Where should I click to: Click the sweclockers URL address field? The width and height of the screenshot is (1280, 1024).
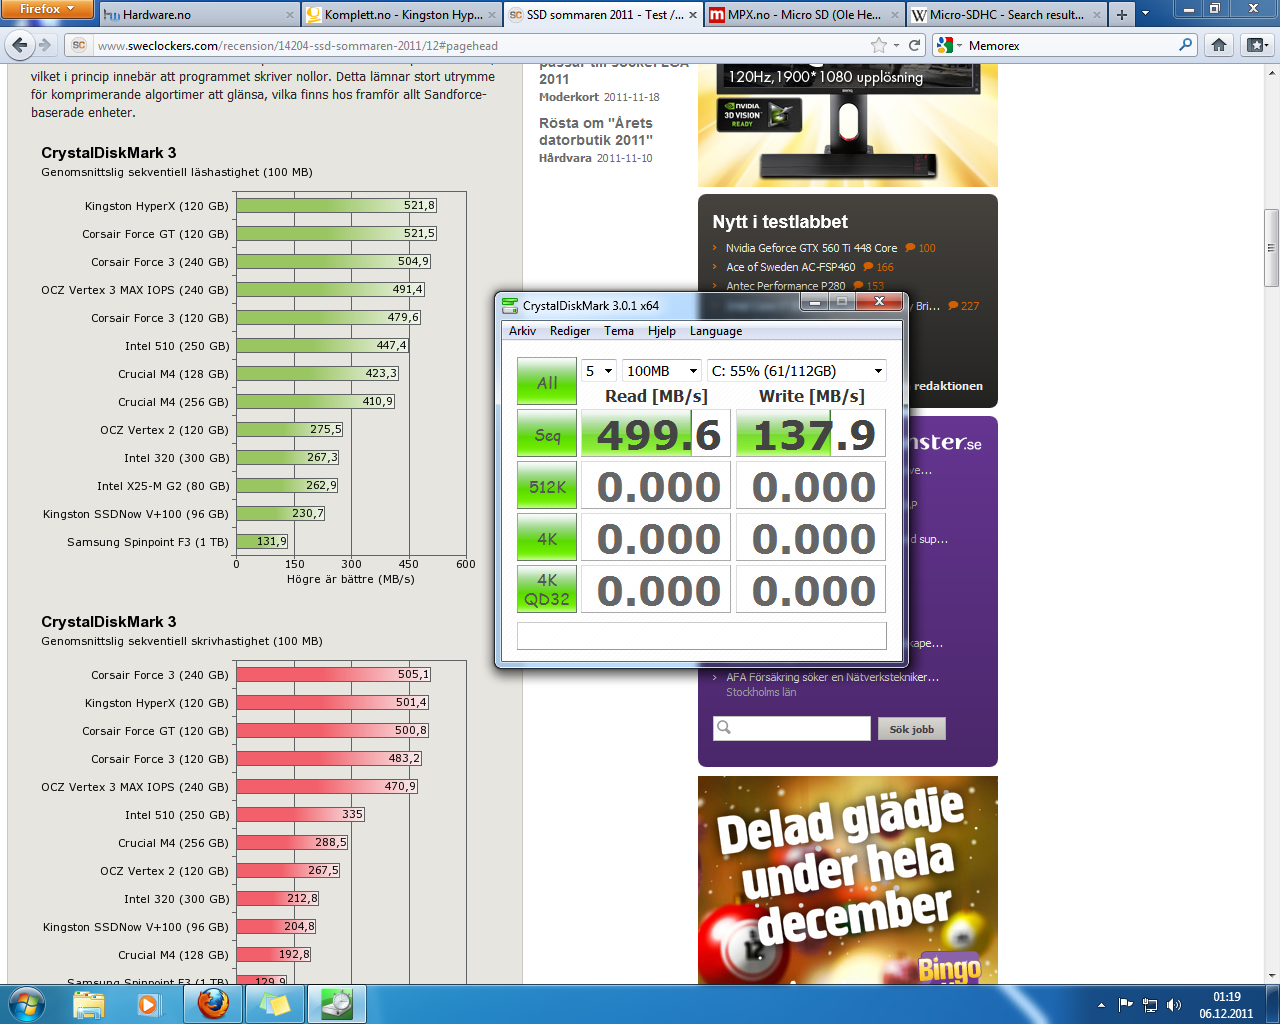tap(480, 45)
